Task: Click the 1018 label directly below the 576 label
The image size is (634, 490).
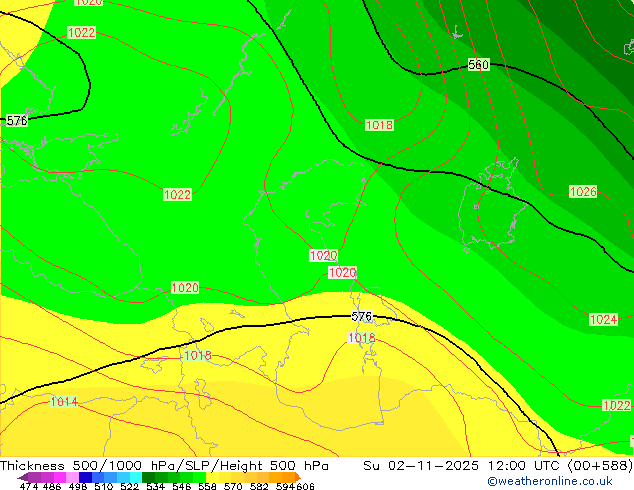Action: (361, 338)
